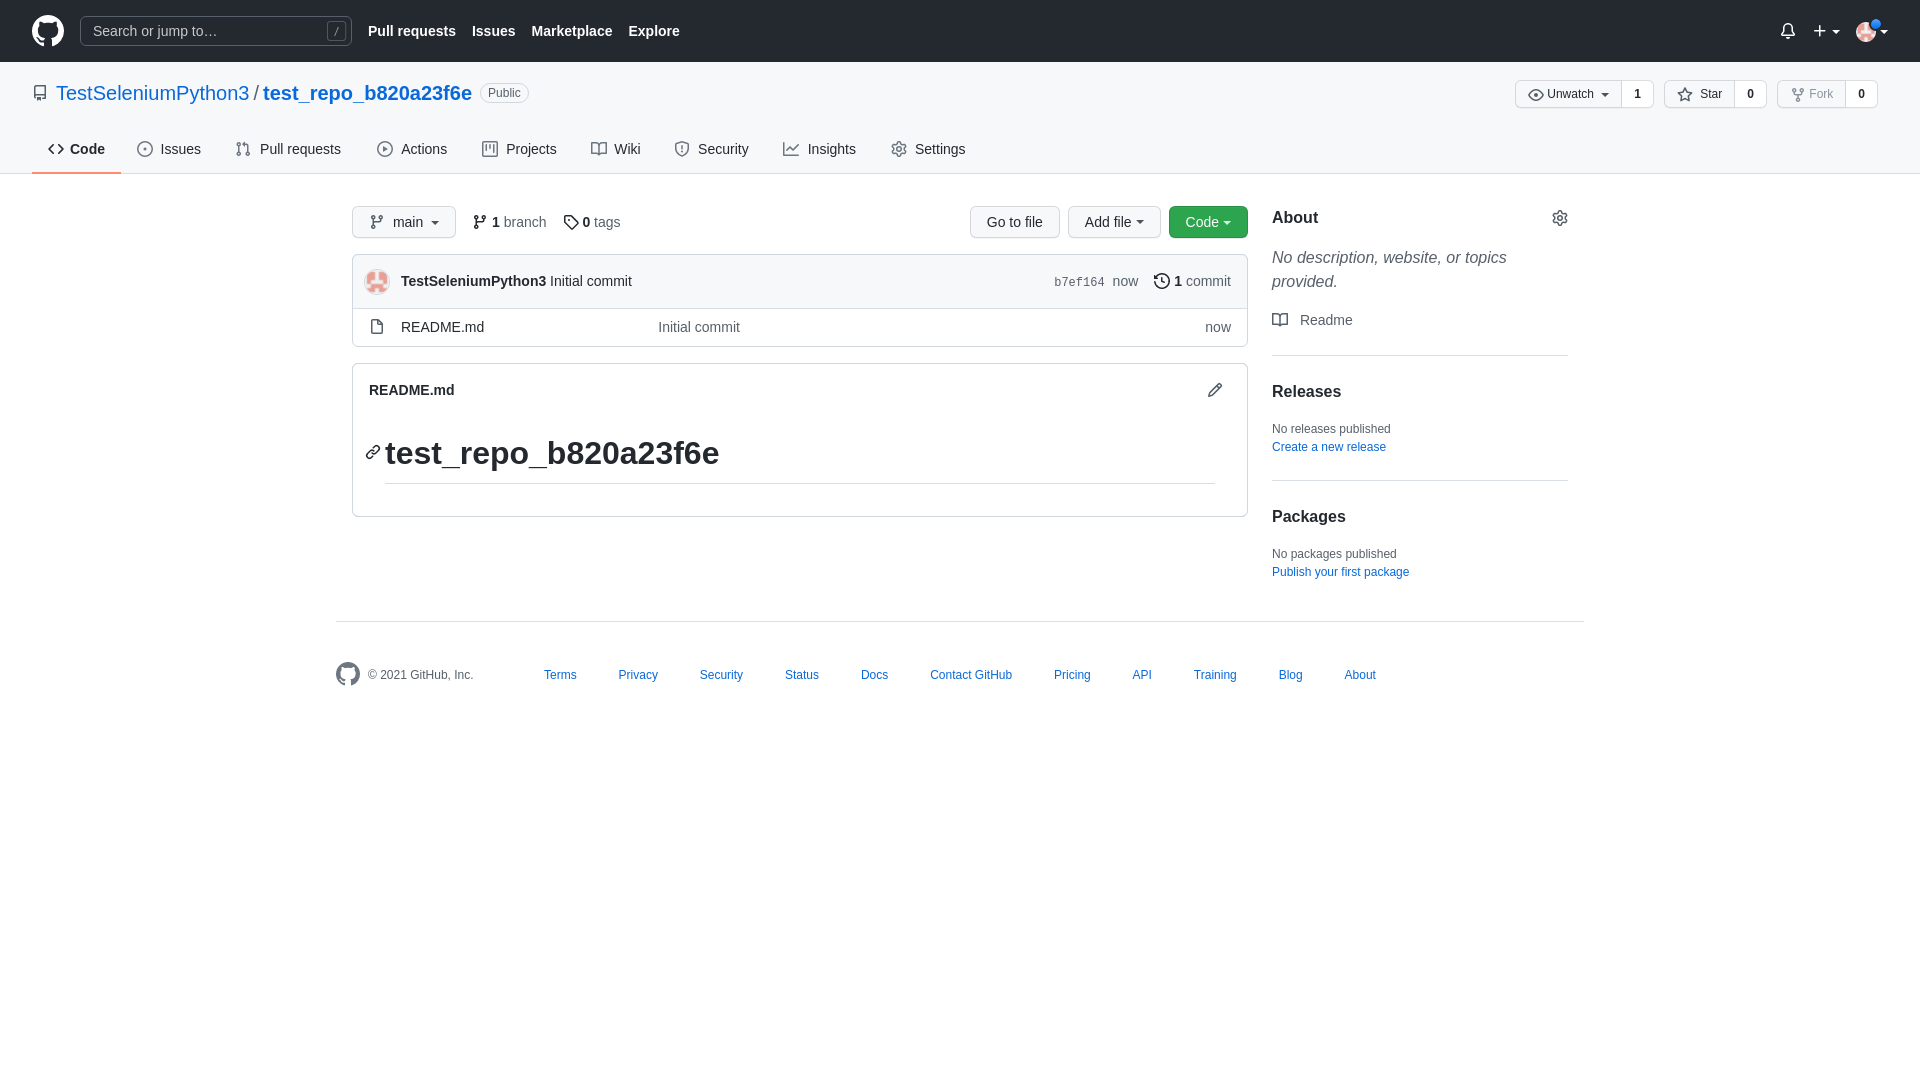The width and height of the screenshot is (1920, 1080).
Task: Open the API footer link
Action: click(1142, 675)
